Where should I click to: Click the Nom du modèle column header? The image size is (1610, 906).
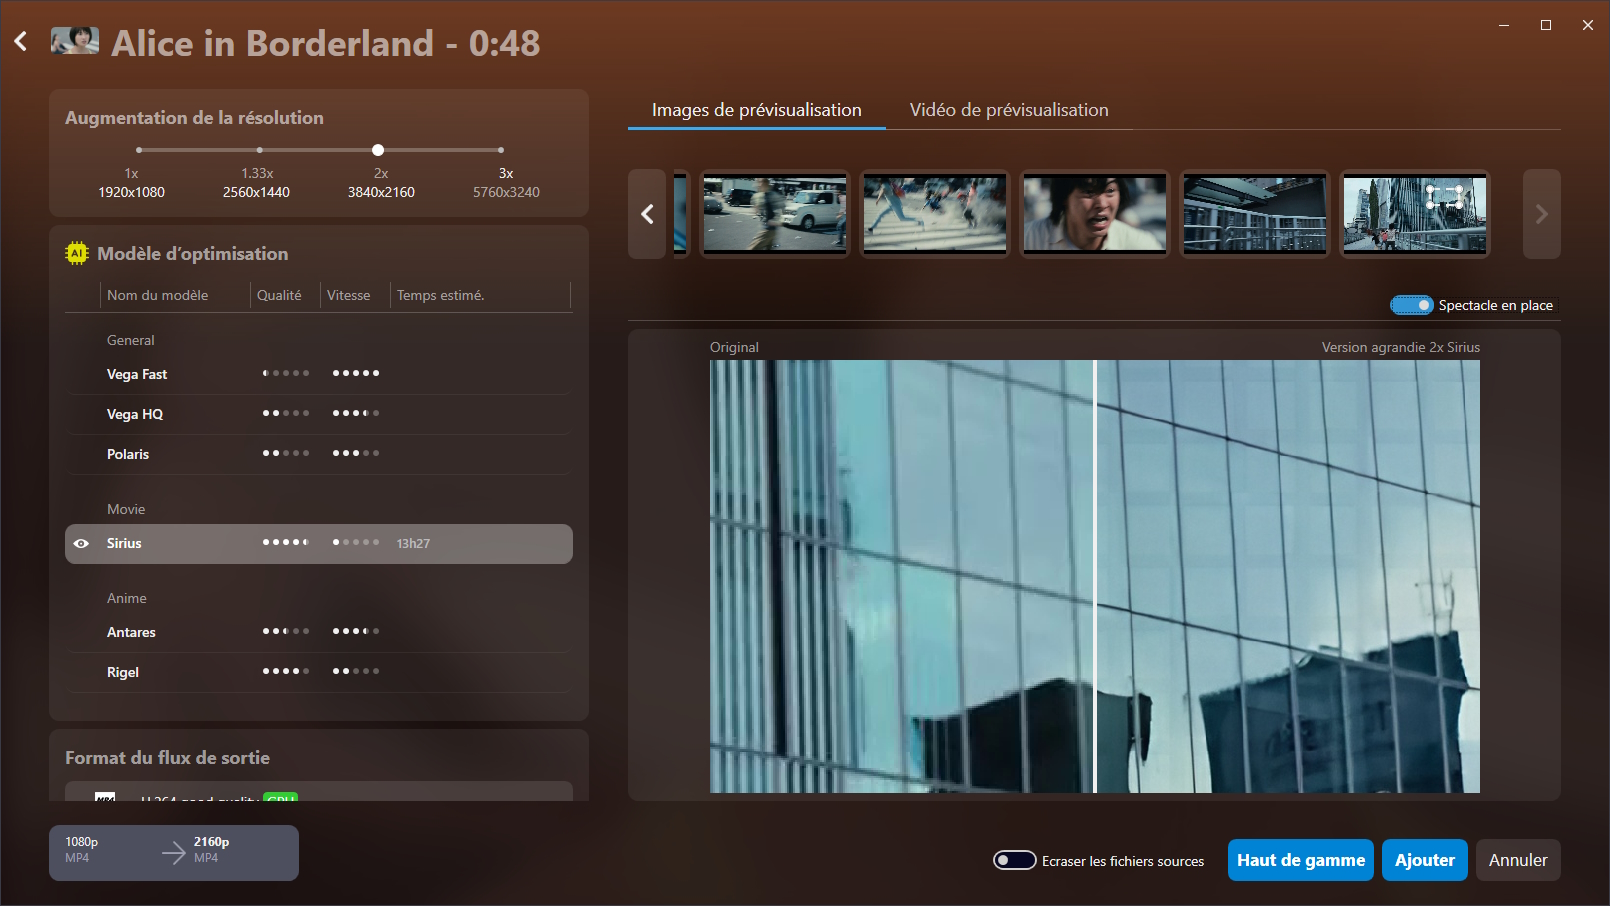158,295
